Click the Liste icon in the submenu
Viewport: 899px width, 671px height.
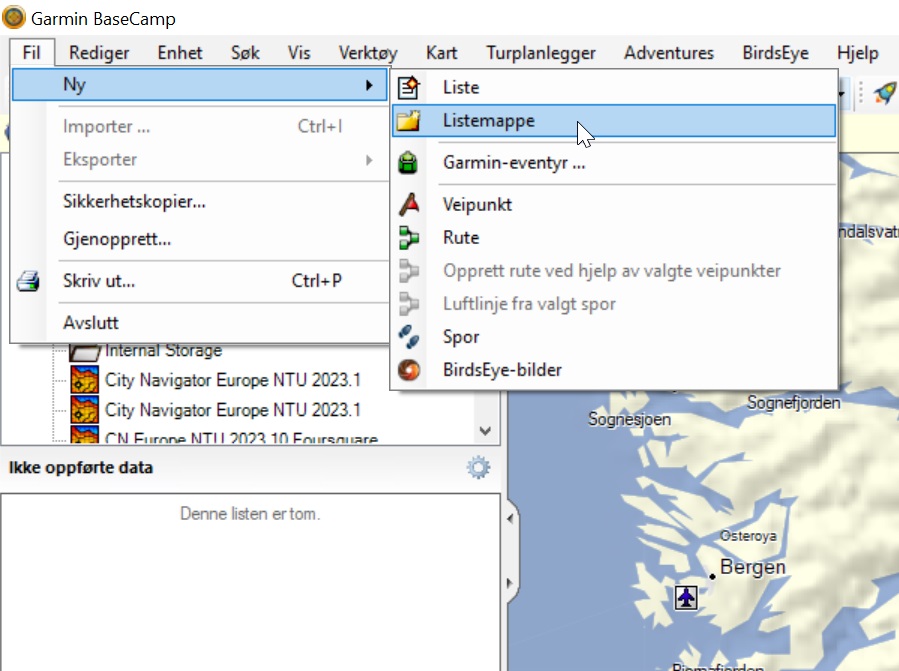(x=408, y=88)
